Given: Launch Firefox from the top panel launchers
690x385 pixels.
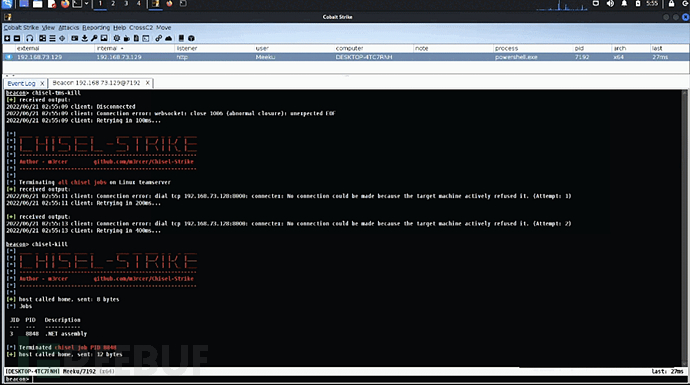Looking at the screenshot, I should tap(65, 4).
